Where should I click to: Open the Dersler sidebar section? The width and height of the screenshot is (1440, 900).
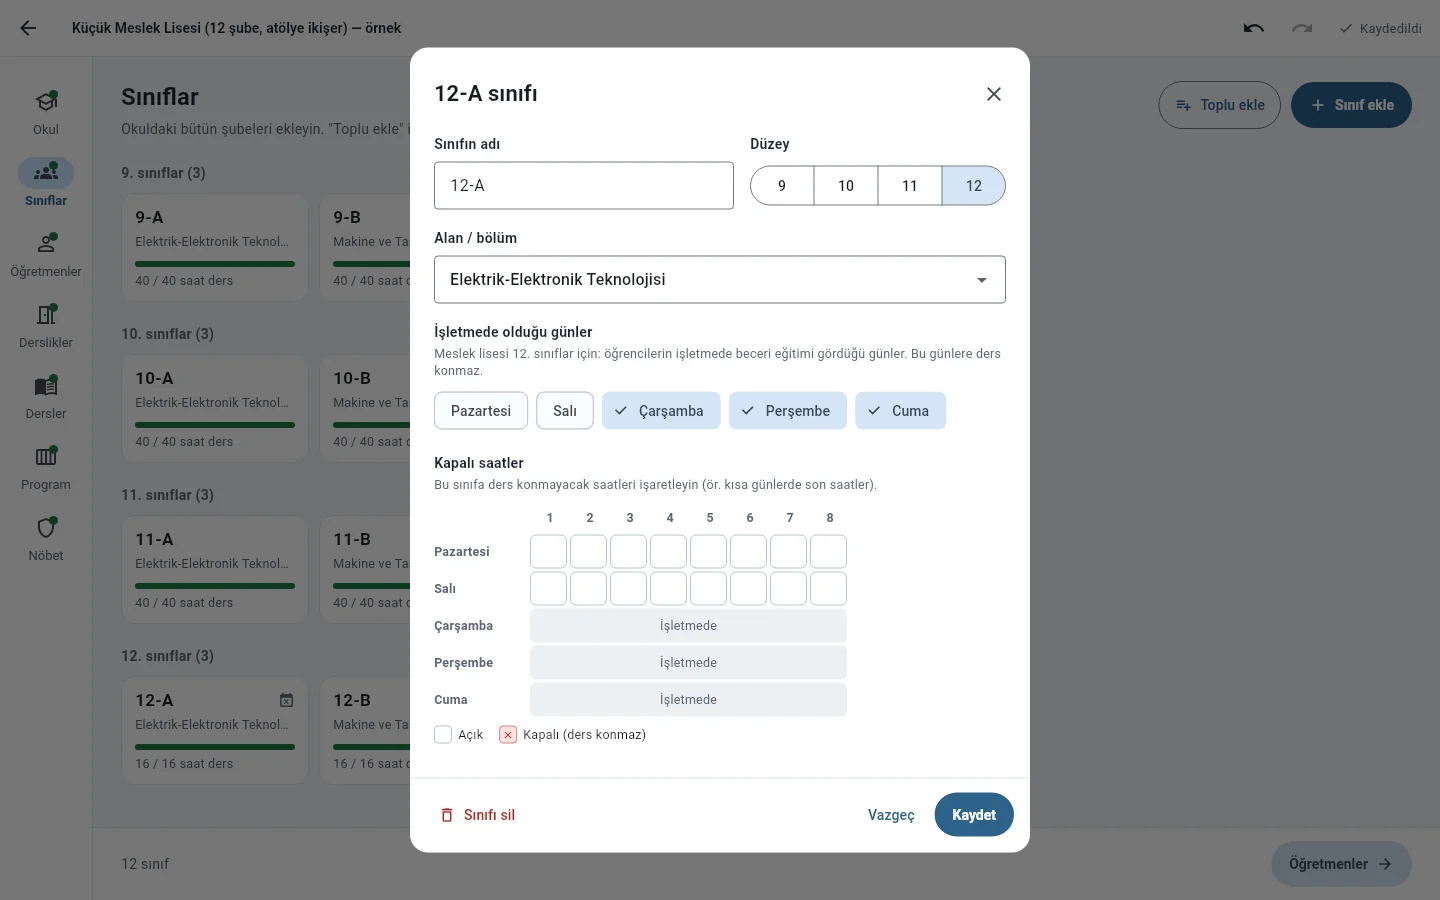point(46,397)
